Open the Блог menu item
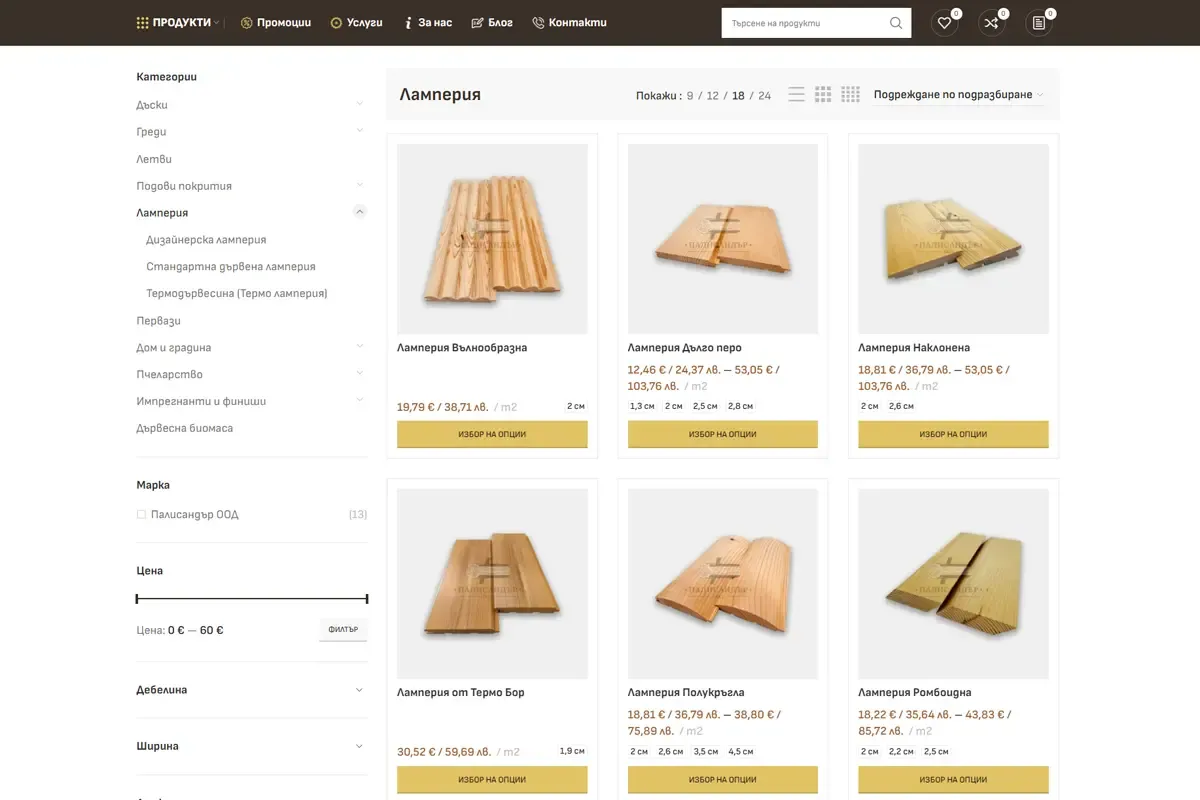Viewport: 1200px width, 800px height. coord(492,23)
